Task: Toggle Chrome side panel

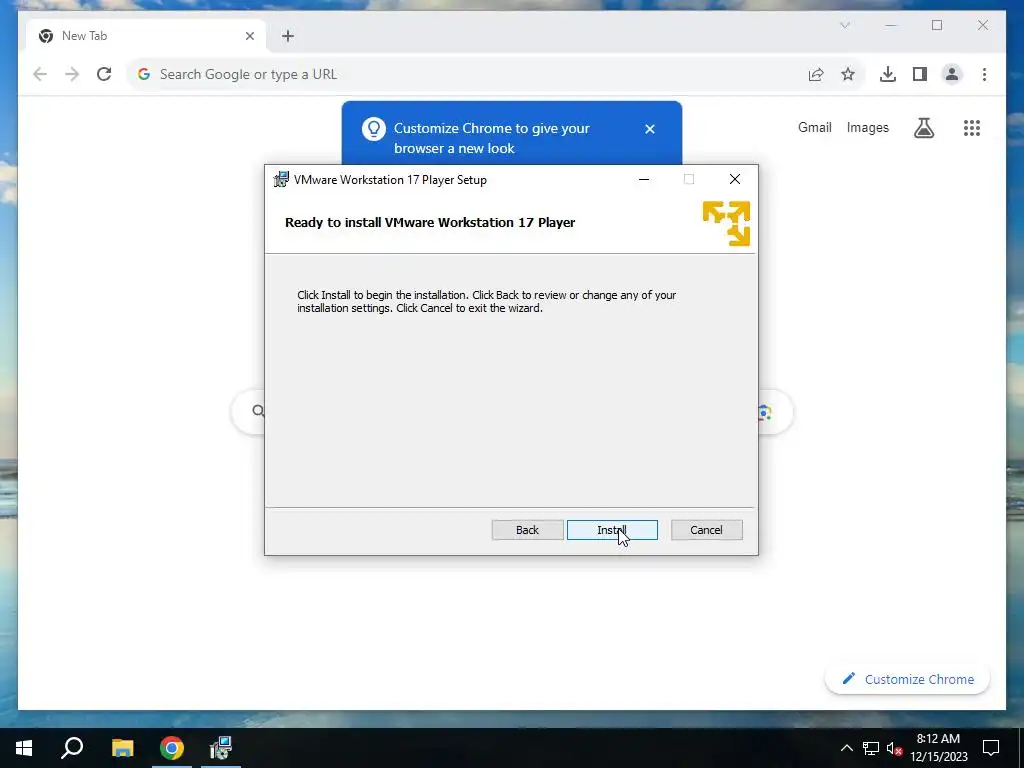Action: pyautogui.click(x=920, y=74)
